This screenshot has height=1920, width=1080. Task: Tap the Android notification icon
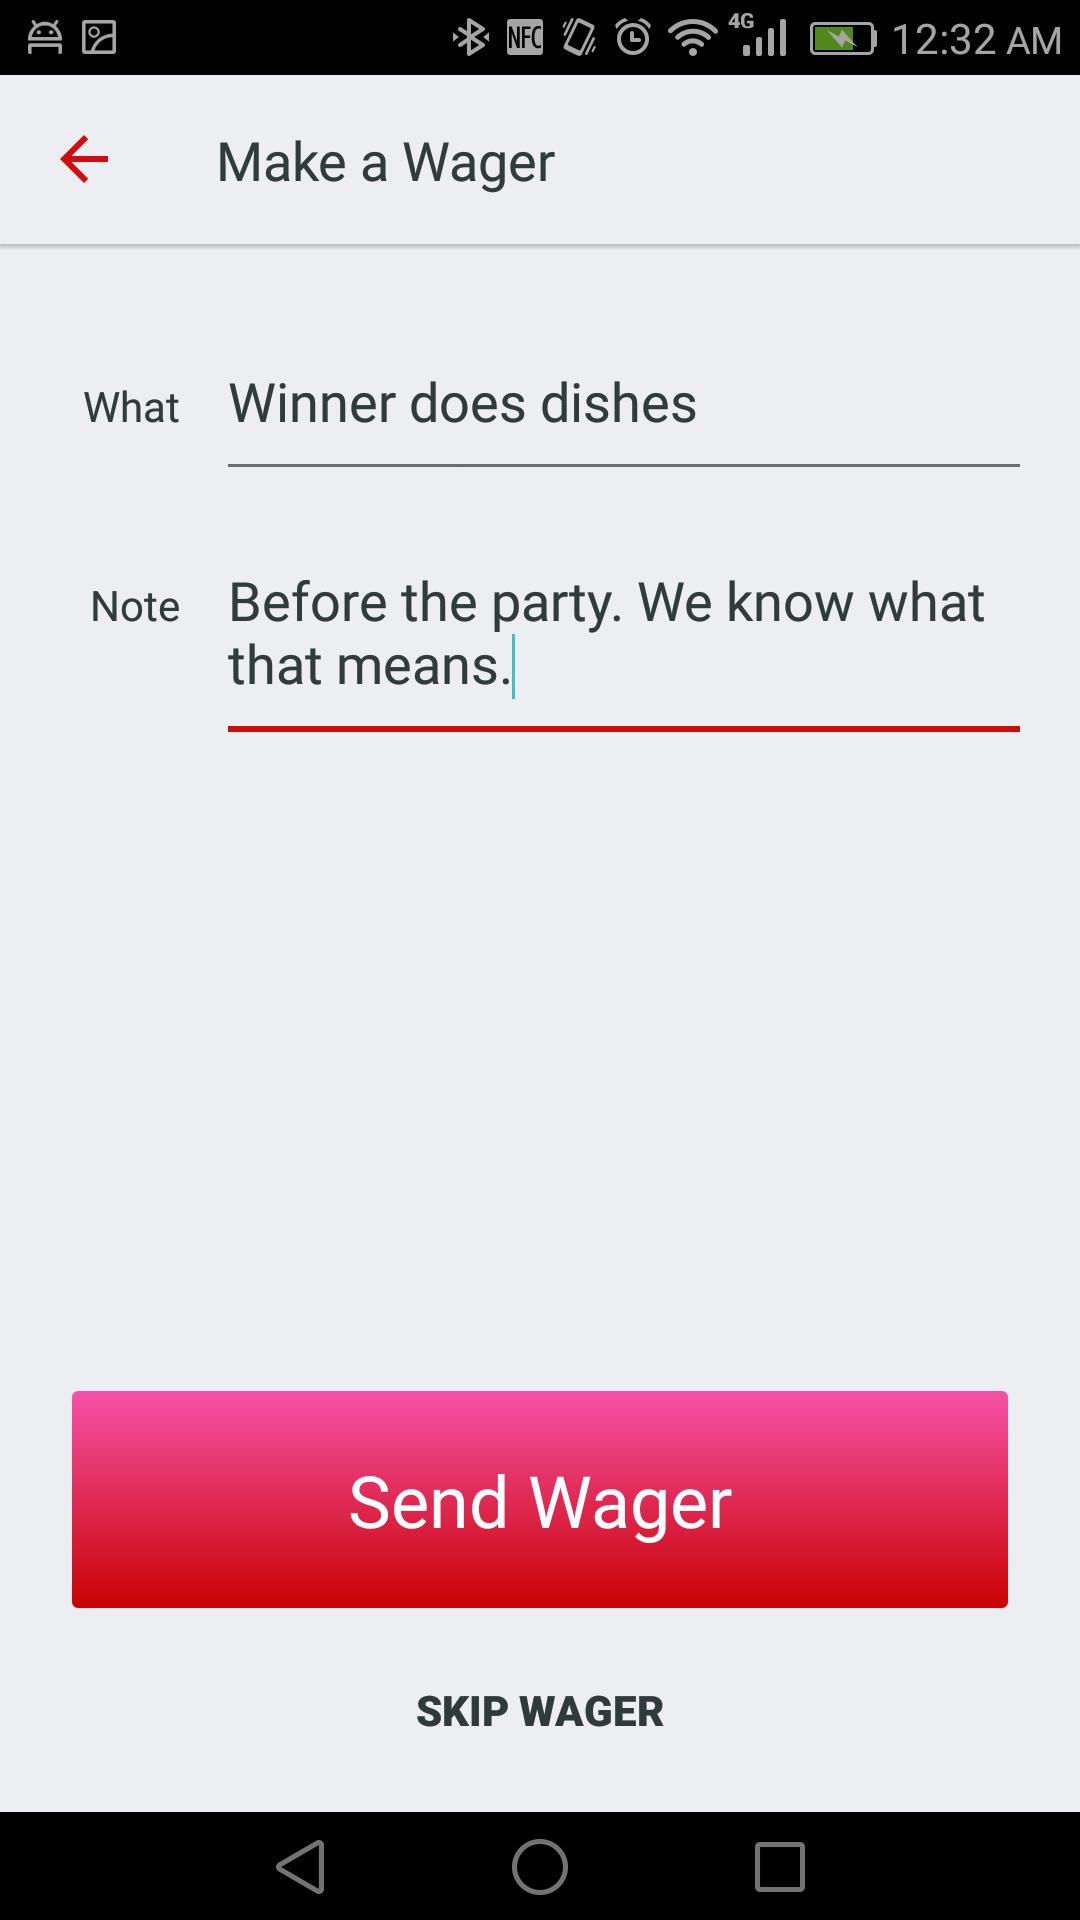[43, 37]
